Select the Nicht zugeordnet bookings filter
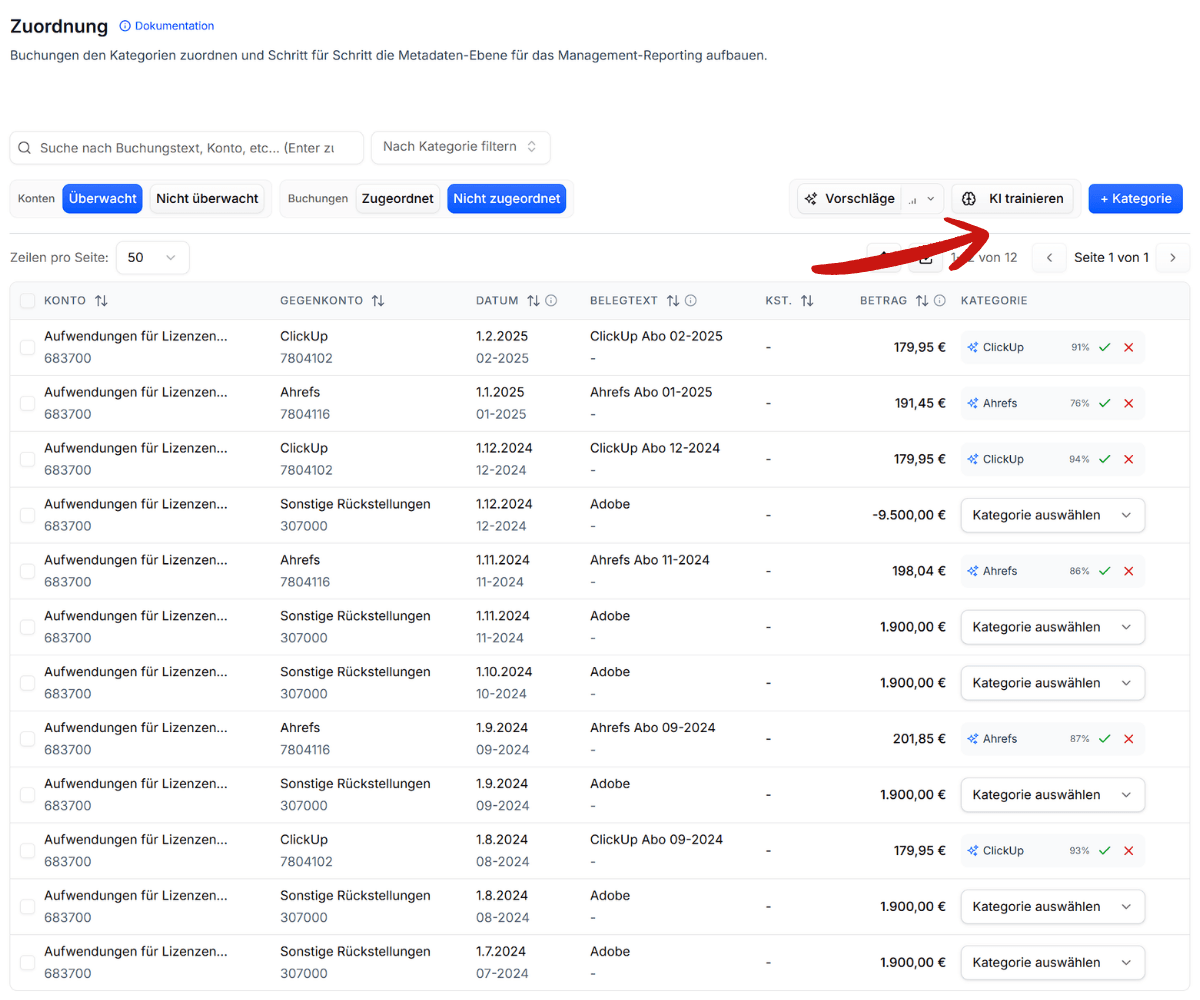Image resolution: width=1200 pixels, height=1000 pixels. [506, 199]
